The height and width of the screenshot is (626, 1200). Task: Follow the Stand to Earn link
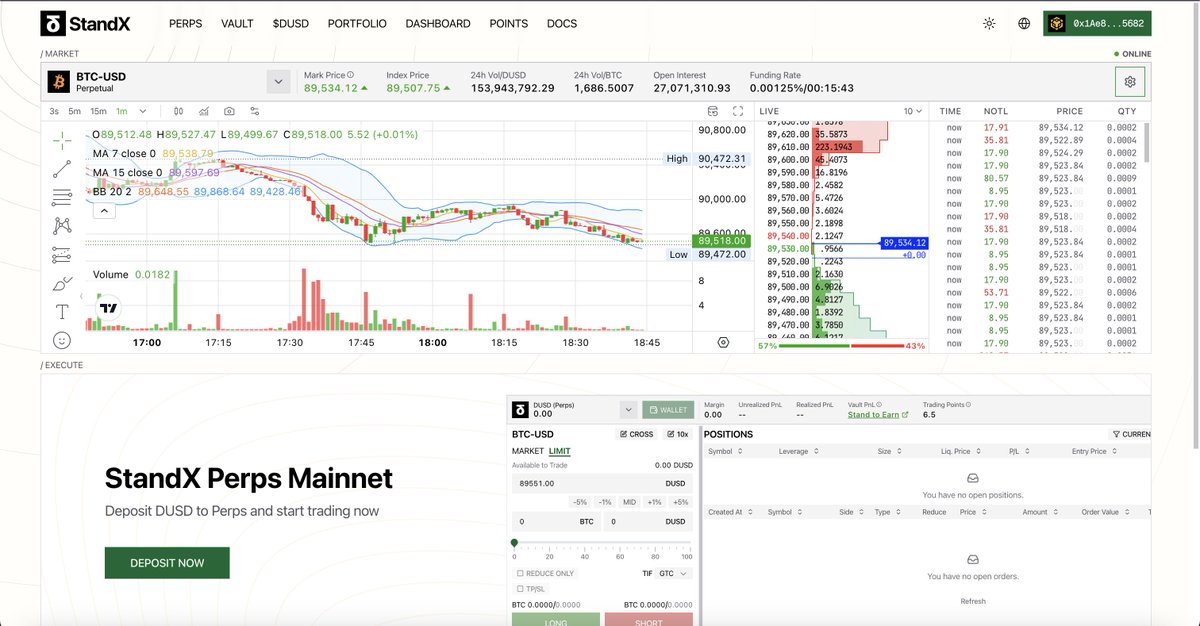[878, 414]
